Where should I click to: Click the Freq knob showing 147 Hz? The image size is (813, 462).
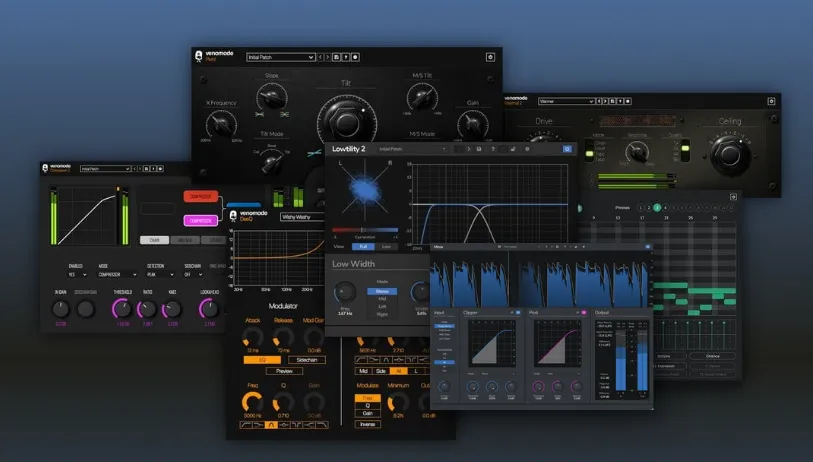345,292
